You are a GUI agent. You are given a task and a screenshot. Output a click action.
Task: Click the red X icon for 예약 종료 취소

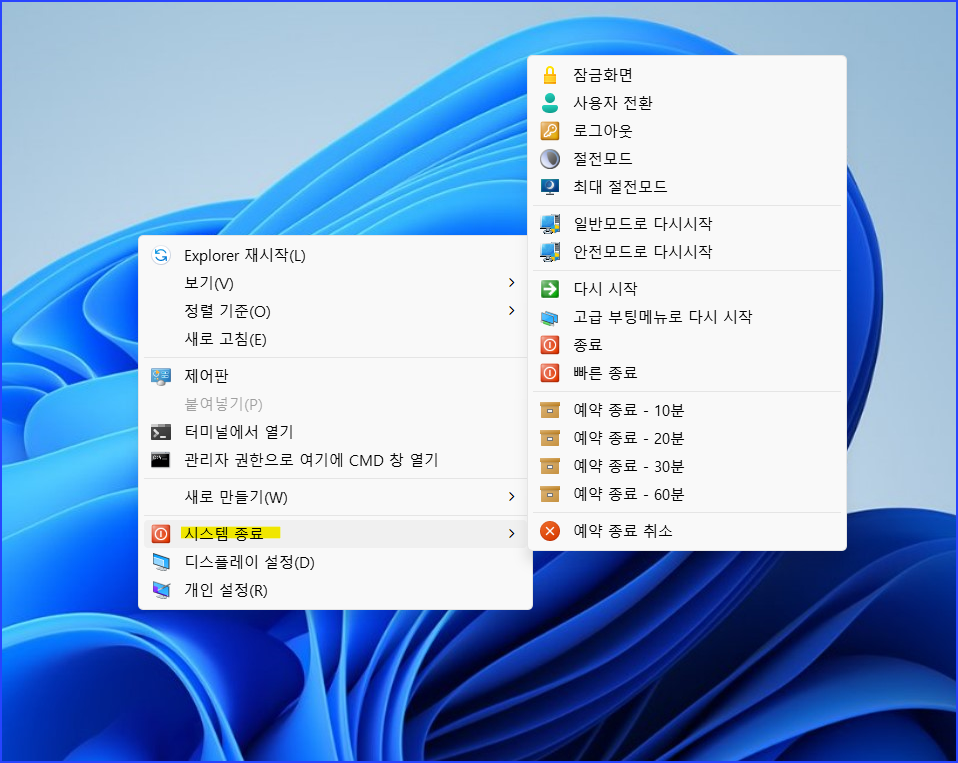pos(550,531)
